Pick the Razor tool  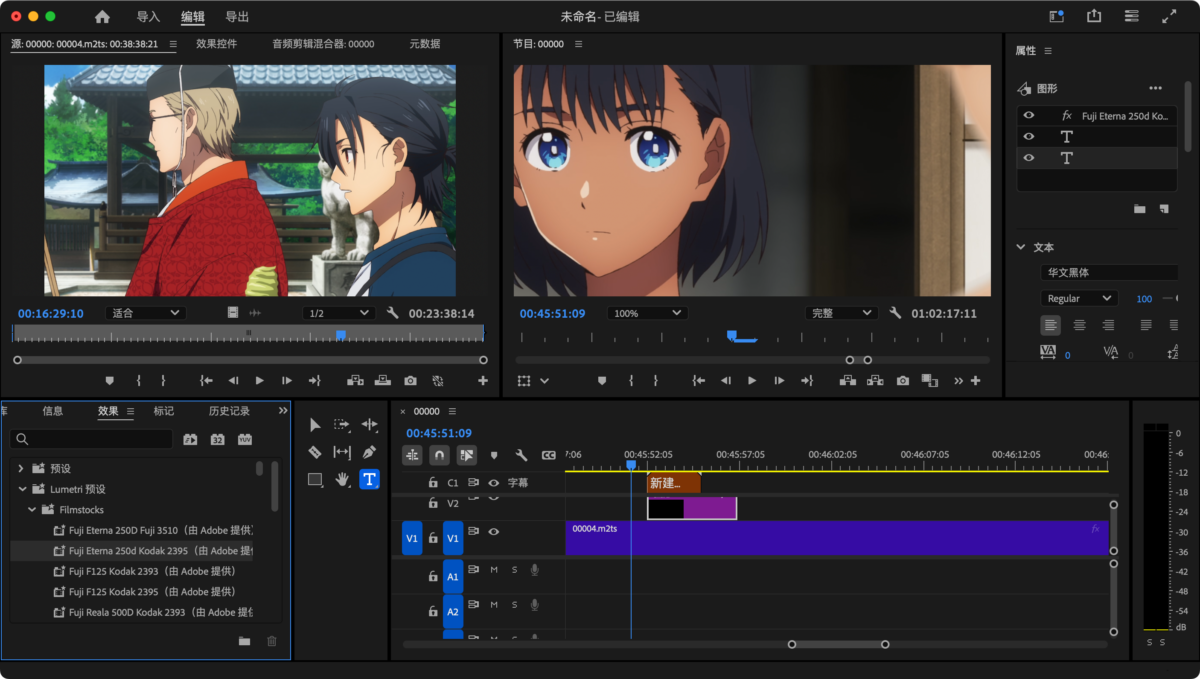[x=315, y=452]
